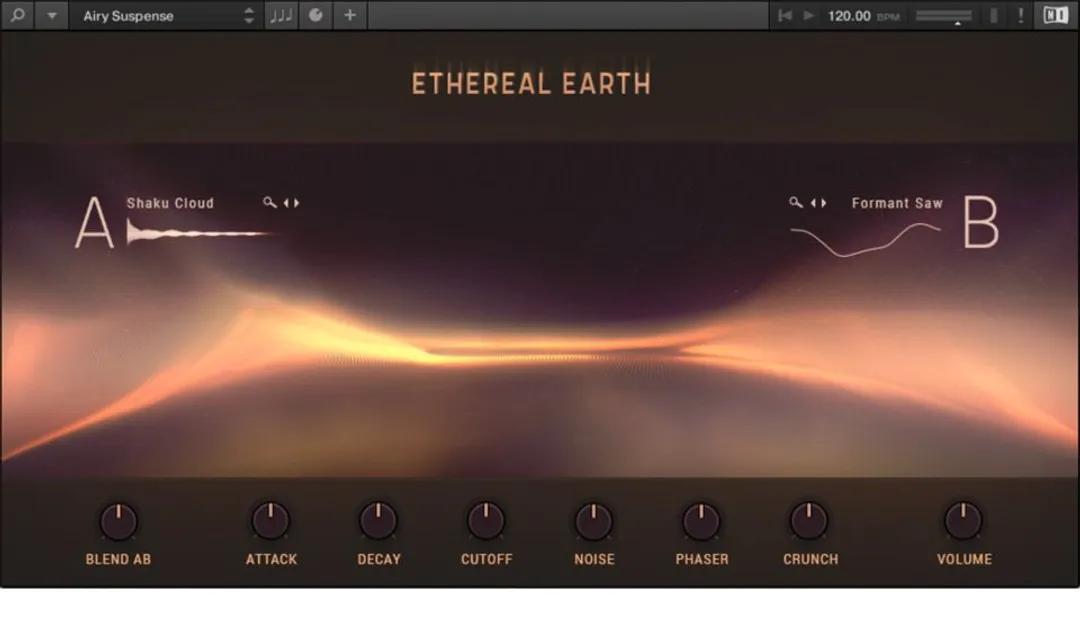Viewport: 1080px width, 622px height.
Task: Browse the next sample for Shaku Cloud with arrows
Action: (290, 203)
